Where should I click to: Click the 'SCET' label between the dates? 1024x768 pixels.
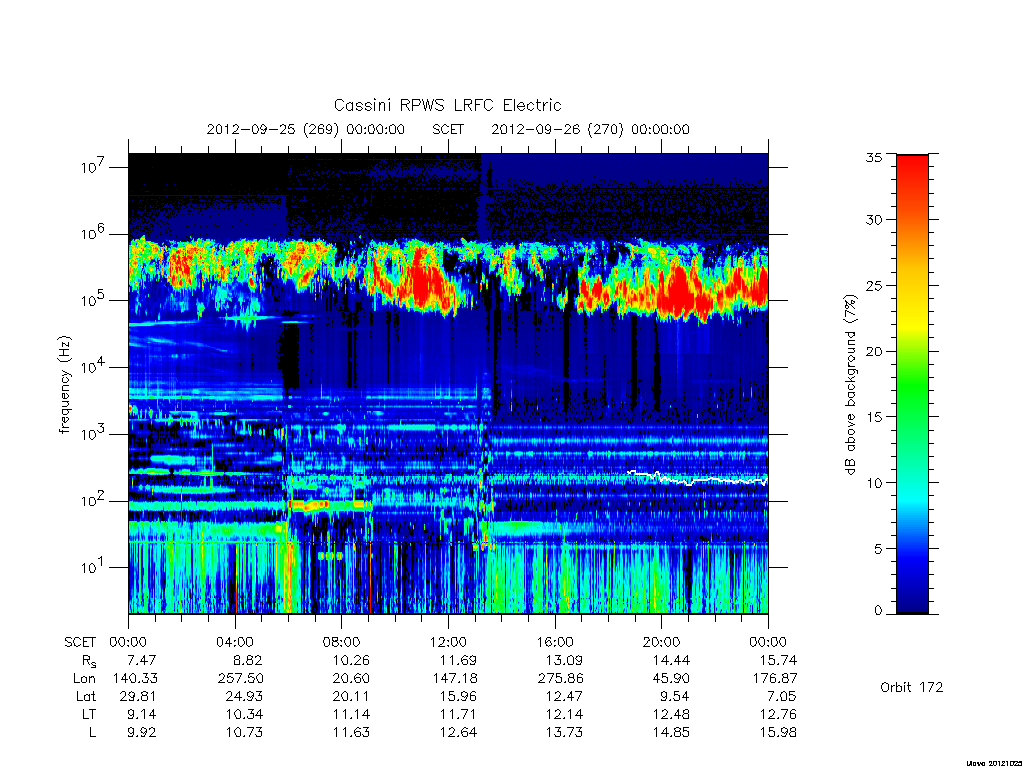coord(448,129)
